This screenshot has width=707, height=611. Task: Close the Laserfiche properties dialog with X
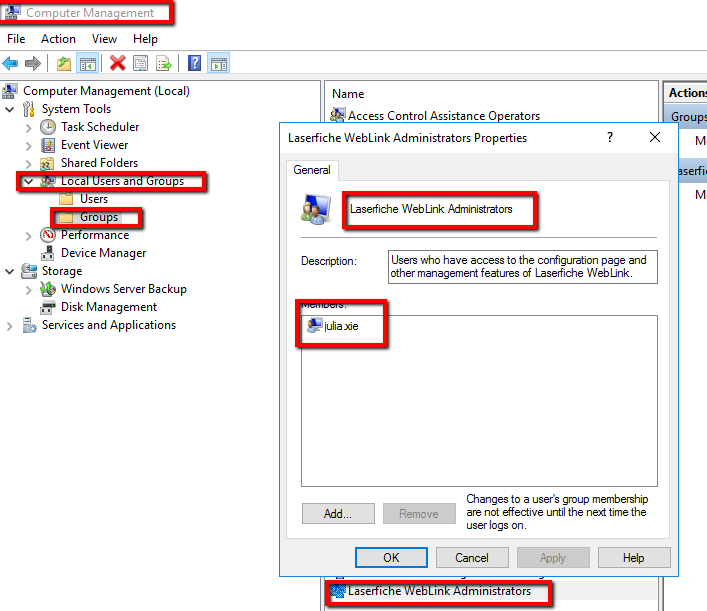click(655, 137)
